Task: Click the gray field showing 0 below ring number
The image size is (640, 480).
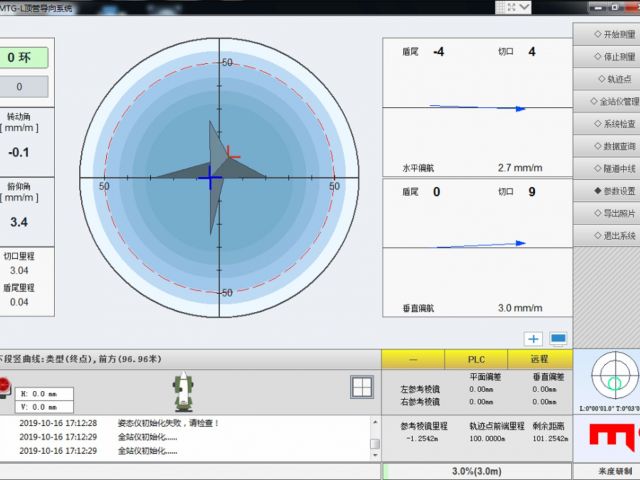Action: [x=22, y=87]
